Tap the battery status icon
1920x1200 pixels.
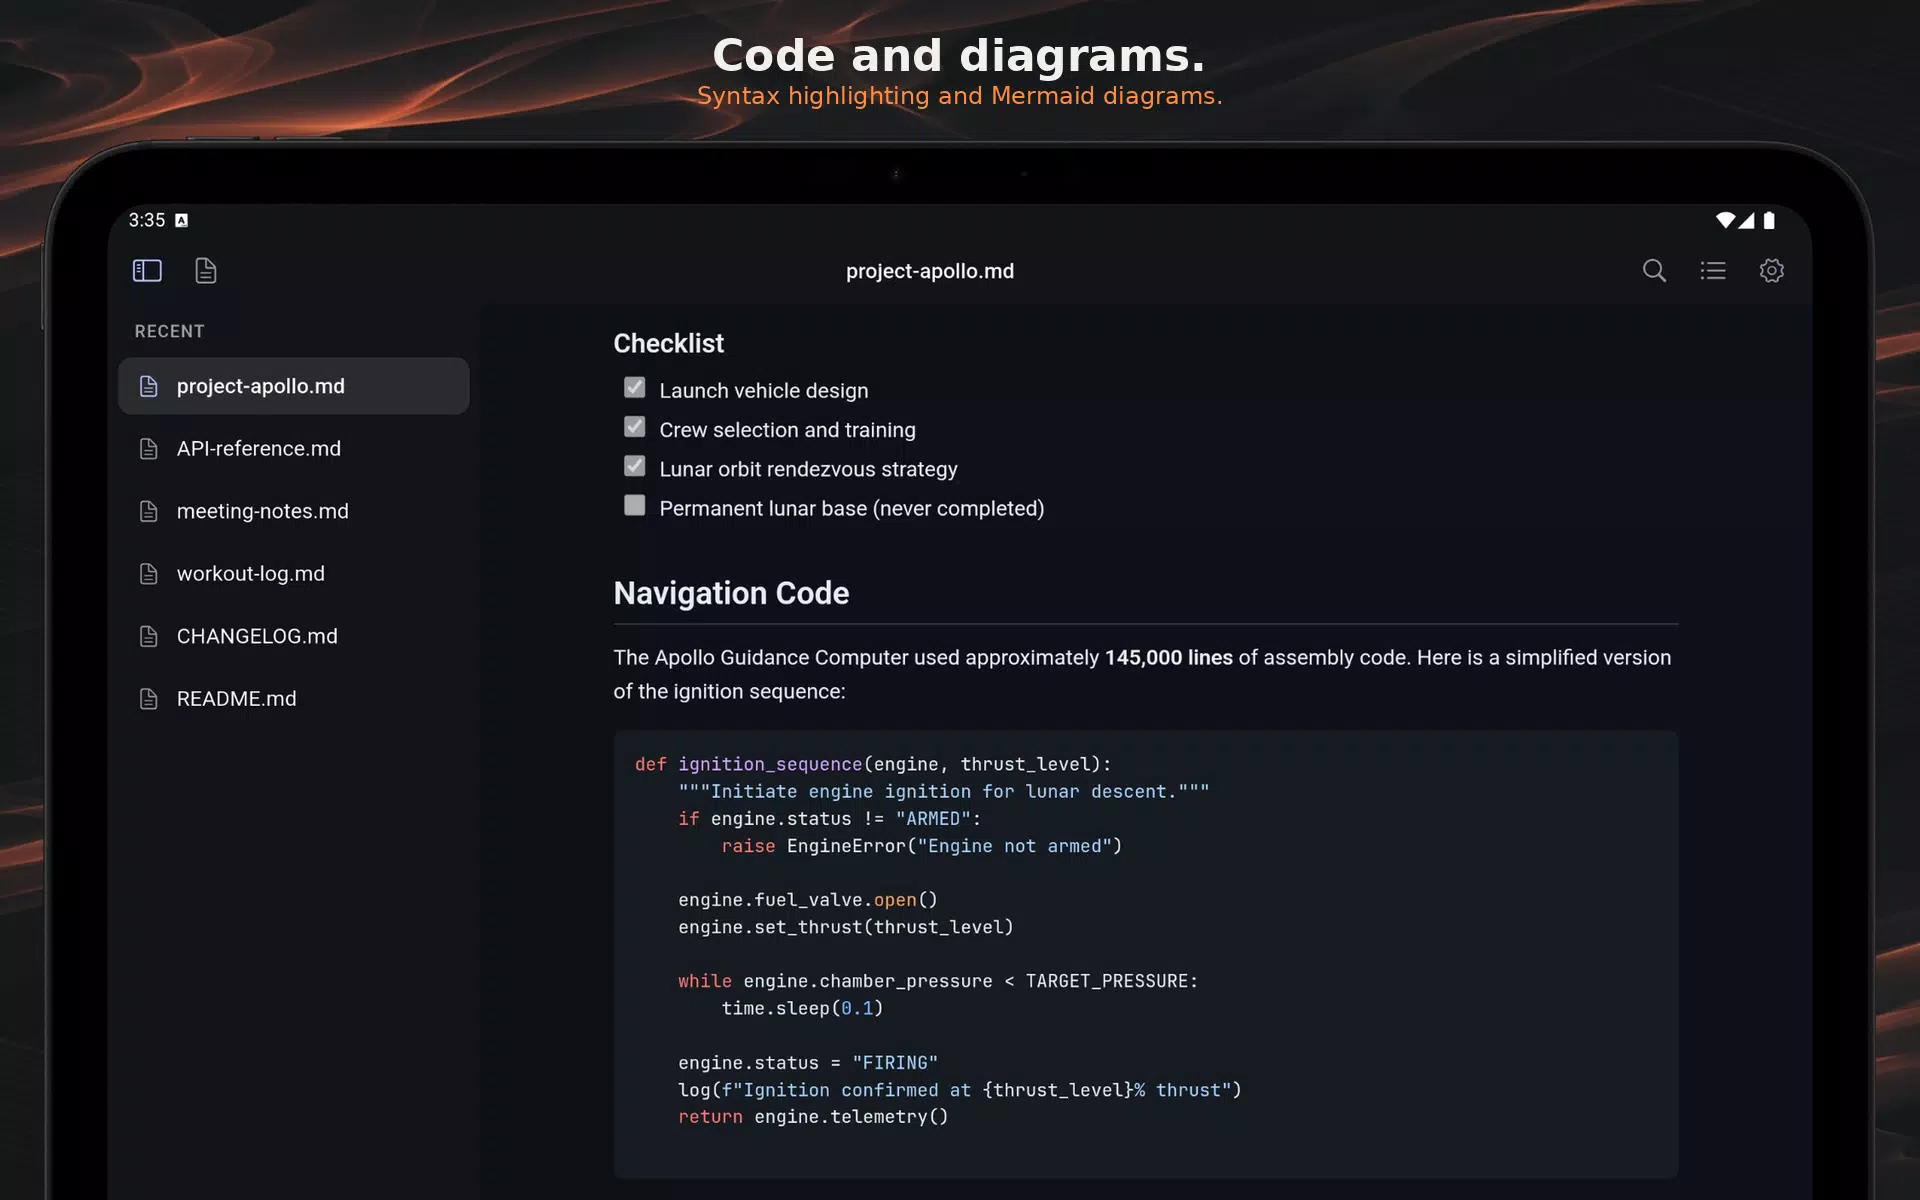(1769, 220)
